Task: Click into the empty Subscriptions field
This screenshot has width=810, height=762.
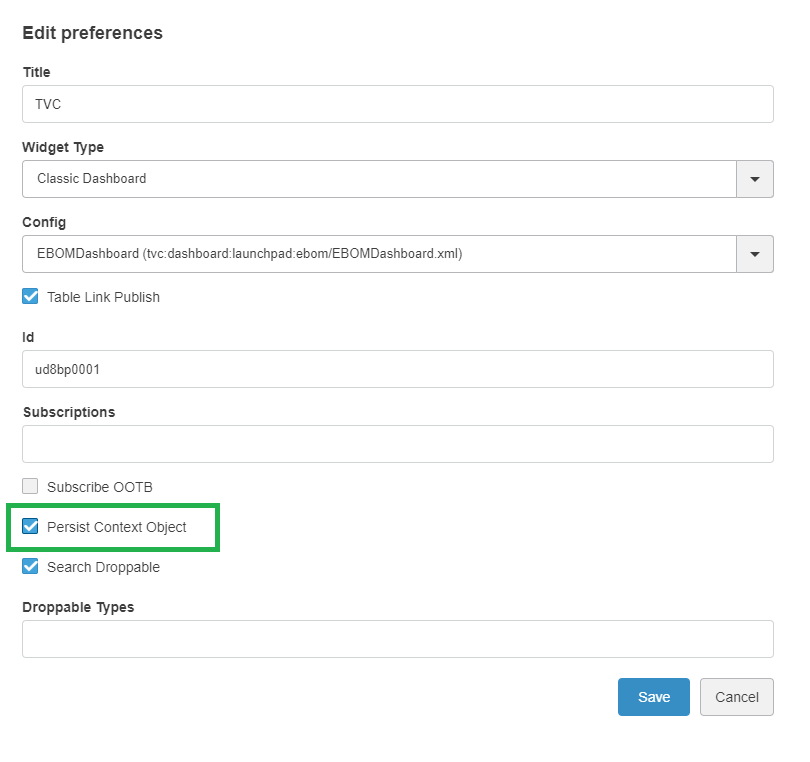Action: click(x=397, y=444)
